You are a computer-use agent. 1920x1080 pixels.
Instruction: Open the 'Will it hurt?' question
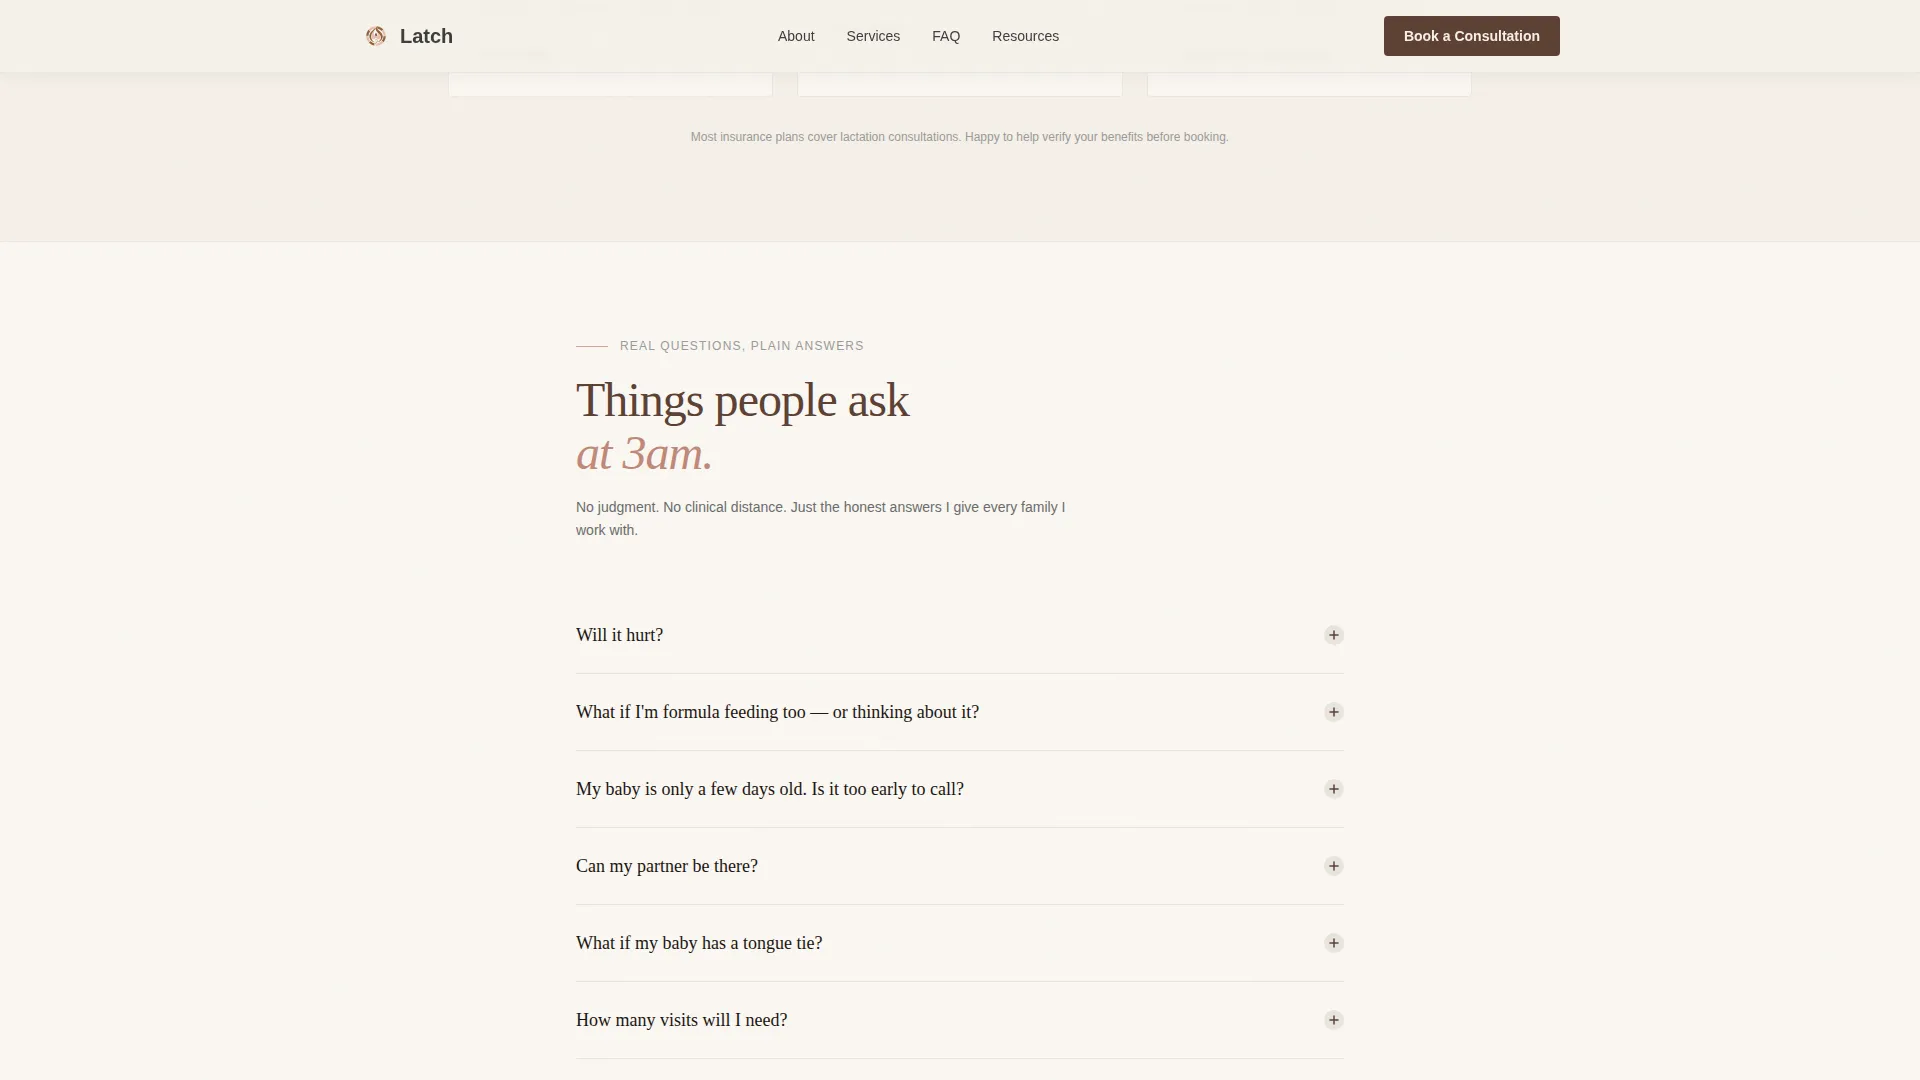959,635
